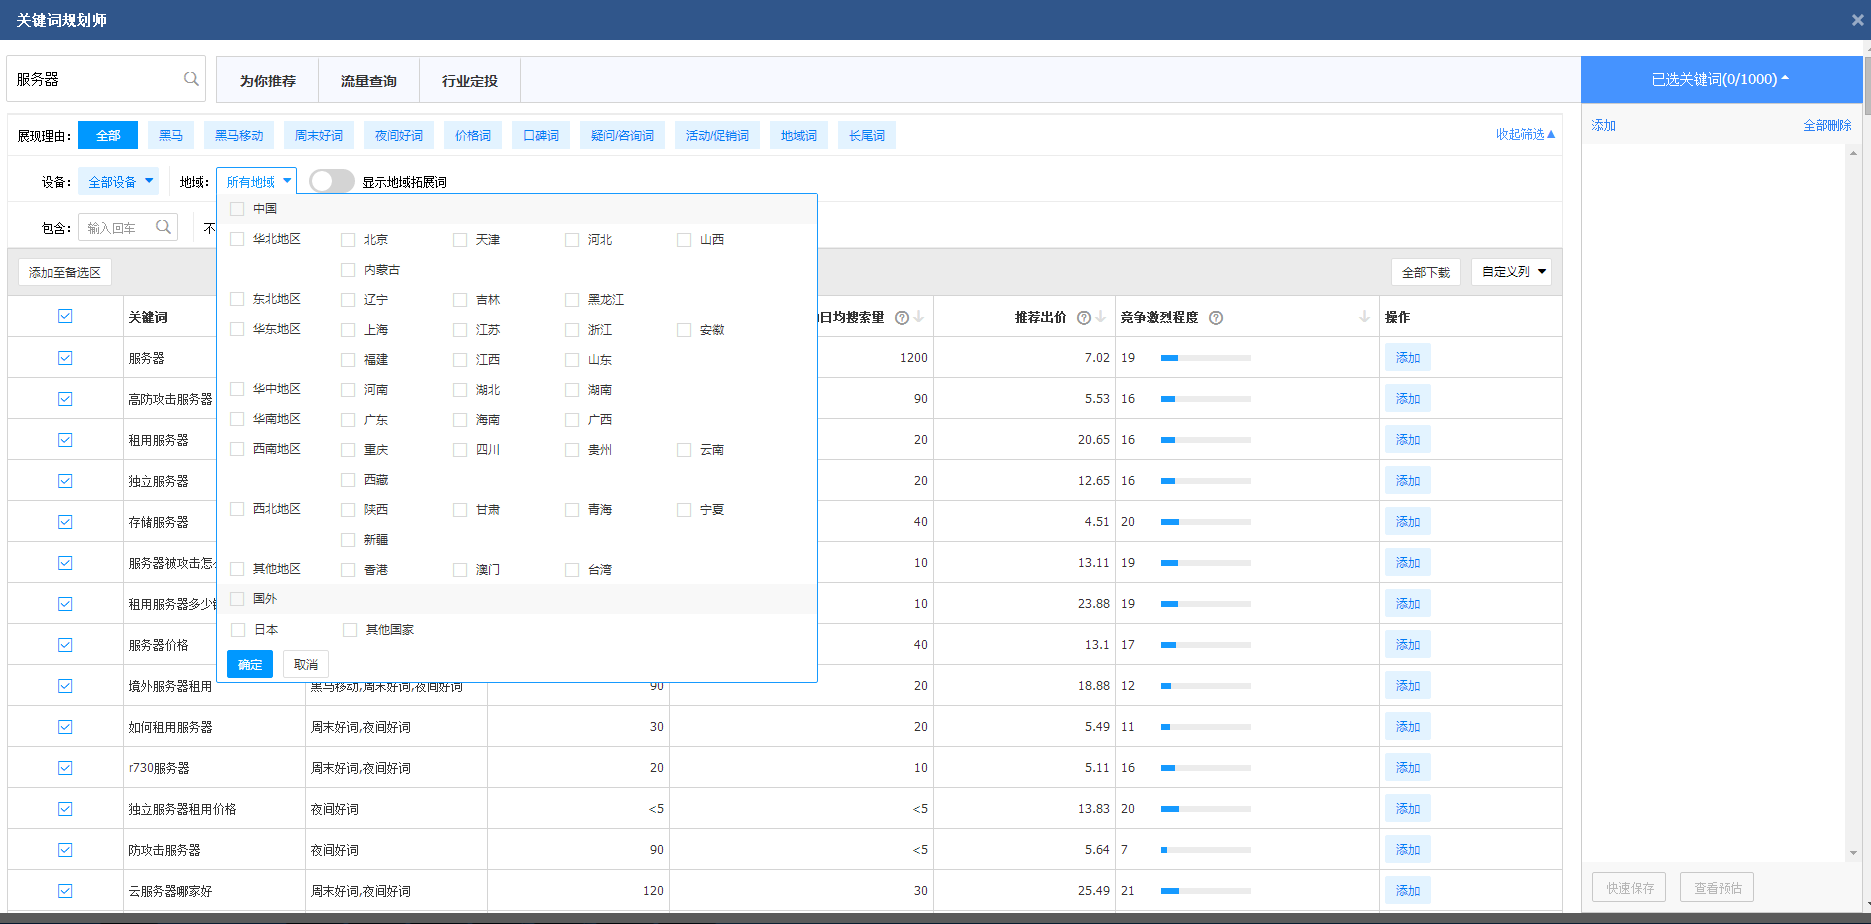Select the 广东 checkbox
The height and width of the screenshot is (924, 1871).
pyautogui.click(x=348, y=420)
